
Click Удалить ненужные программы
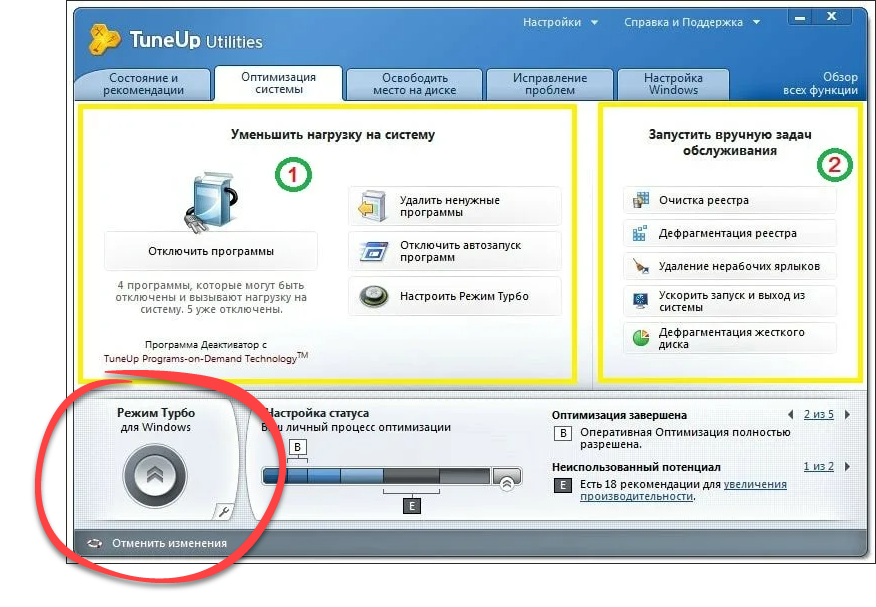point(455,206)
